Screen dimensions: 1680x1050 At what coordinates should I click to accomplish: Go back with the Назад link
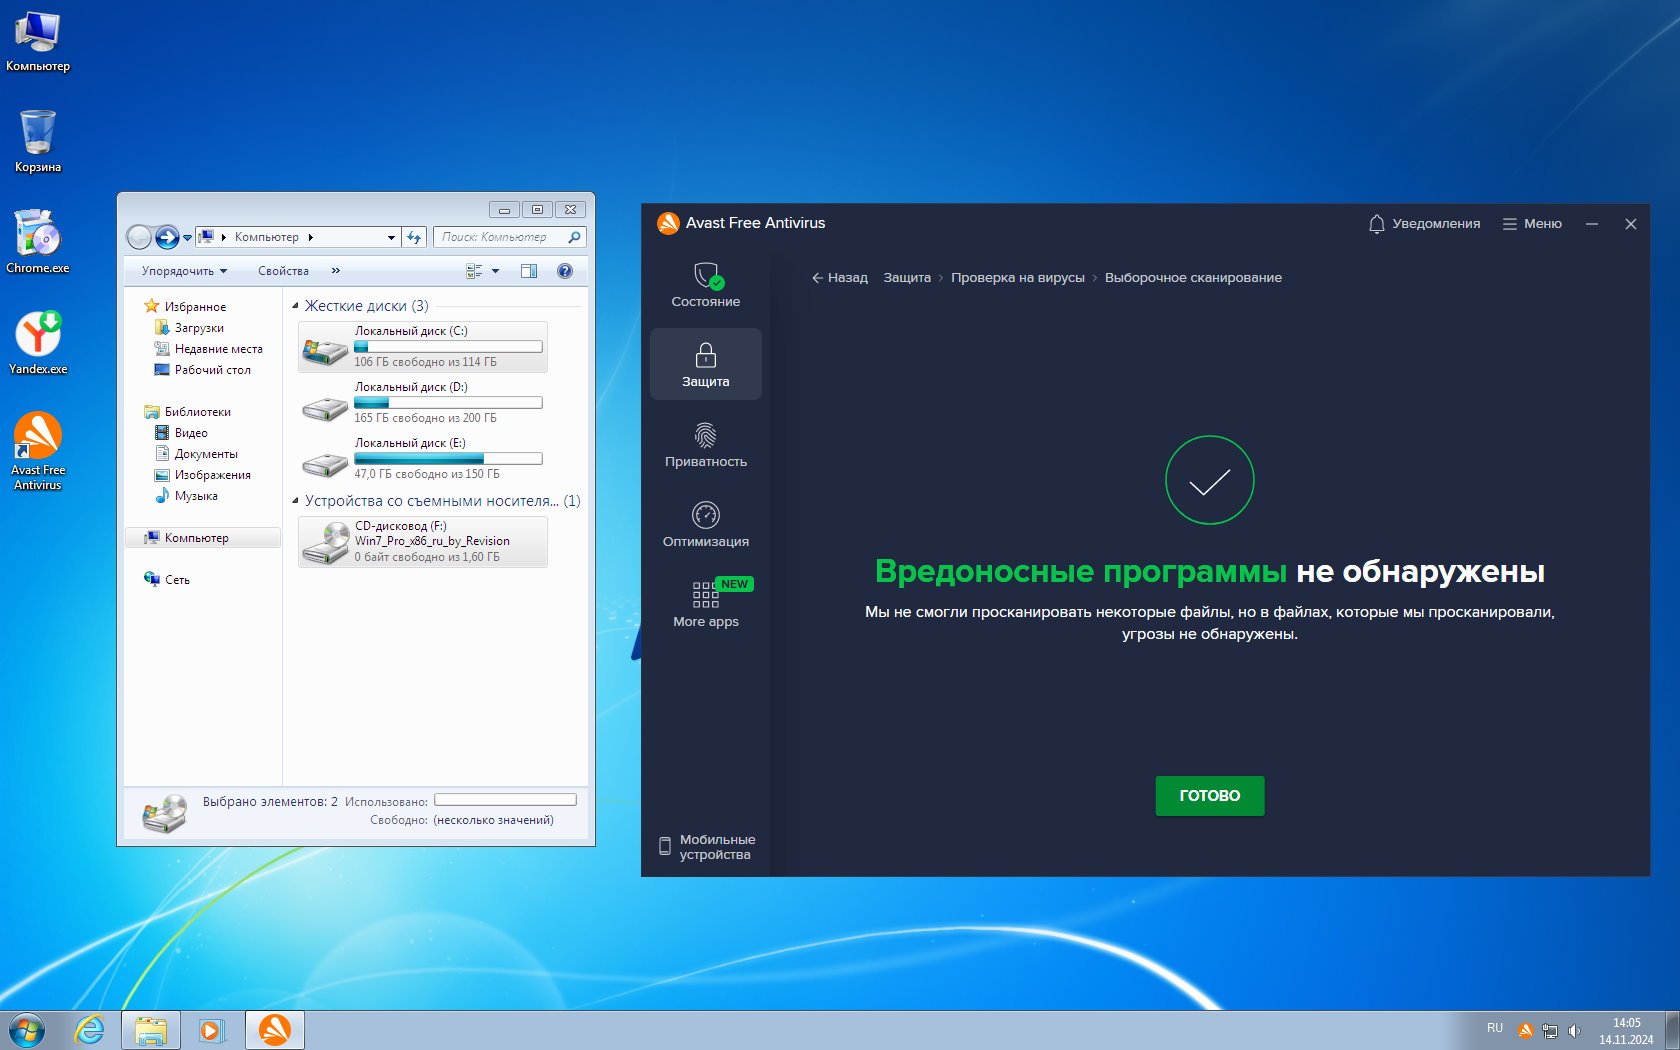(x=840, y=278)
